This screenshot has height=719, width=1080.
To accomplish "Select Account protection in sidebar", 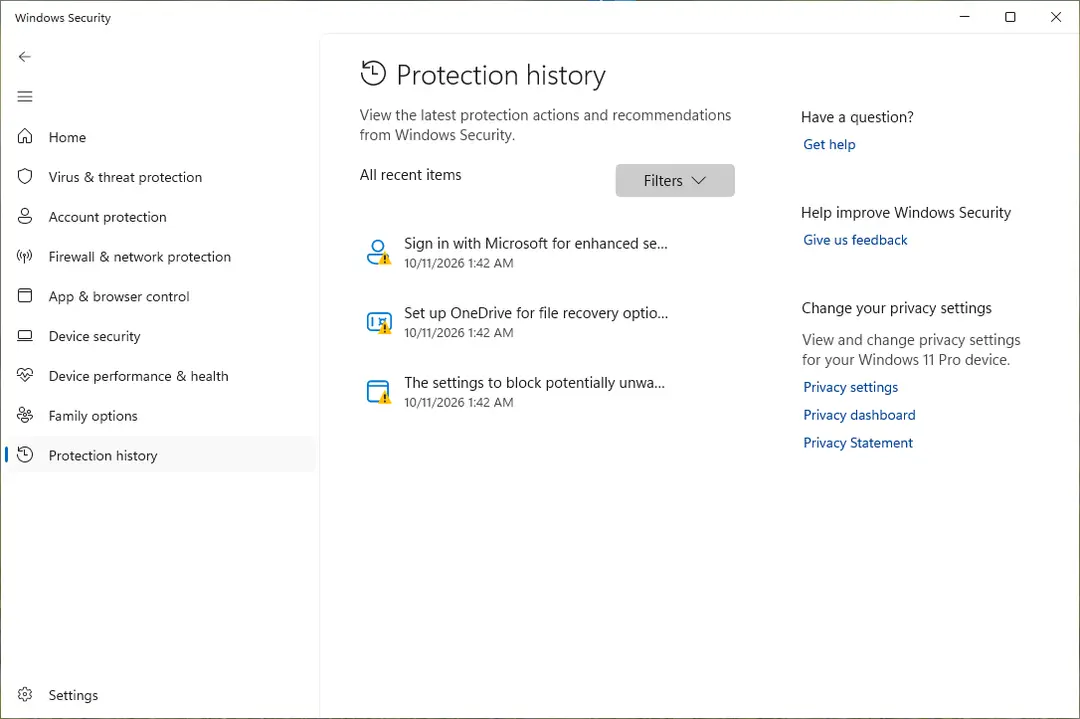I will pos(160,217).
